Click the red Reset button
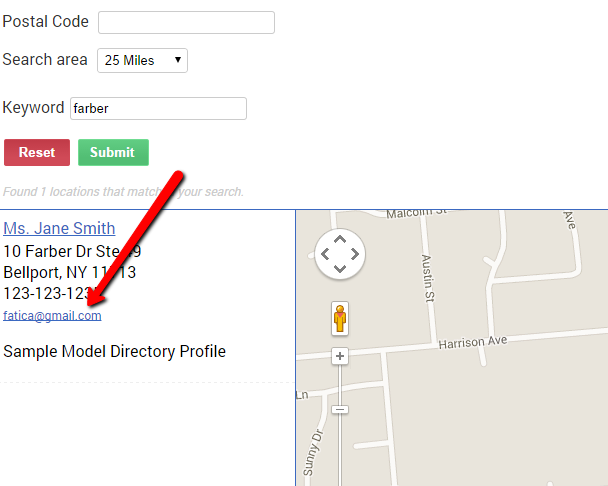Image resolution: width=608 pixels, height=486 pixels. coord(37,152)
